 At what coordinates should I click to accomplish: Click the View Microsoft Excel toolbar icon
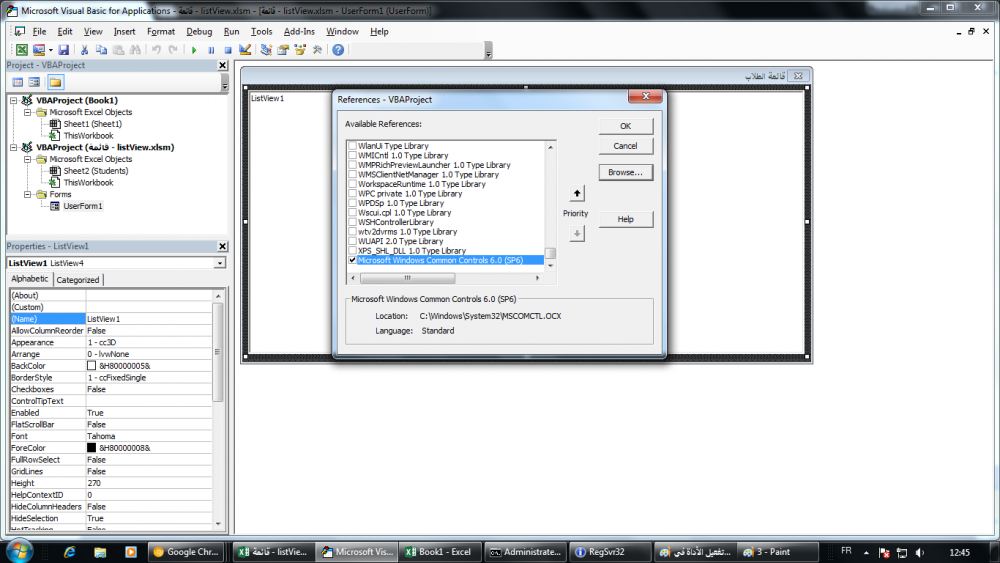(x=22, y=50)
